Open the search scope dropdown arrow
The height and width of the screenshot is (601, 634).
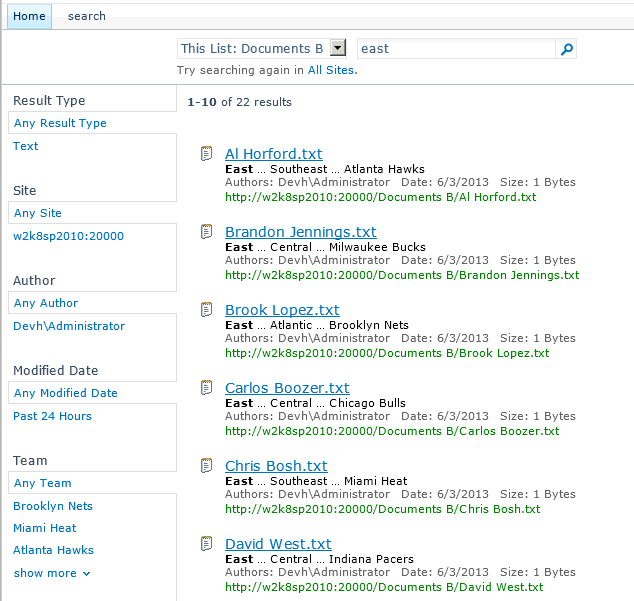pyautogui.click(x=338, y=48)
